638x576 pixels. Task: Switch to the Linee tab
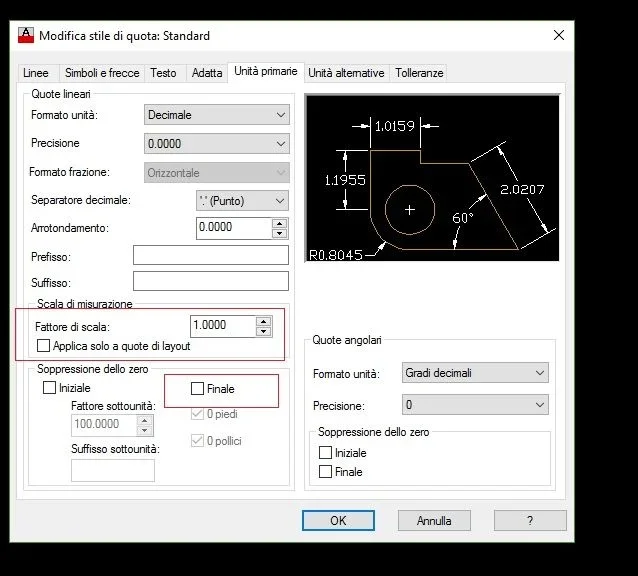(x=36, y=73)
